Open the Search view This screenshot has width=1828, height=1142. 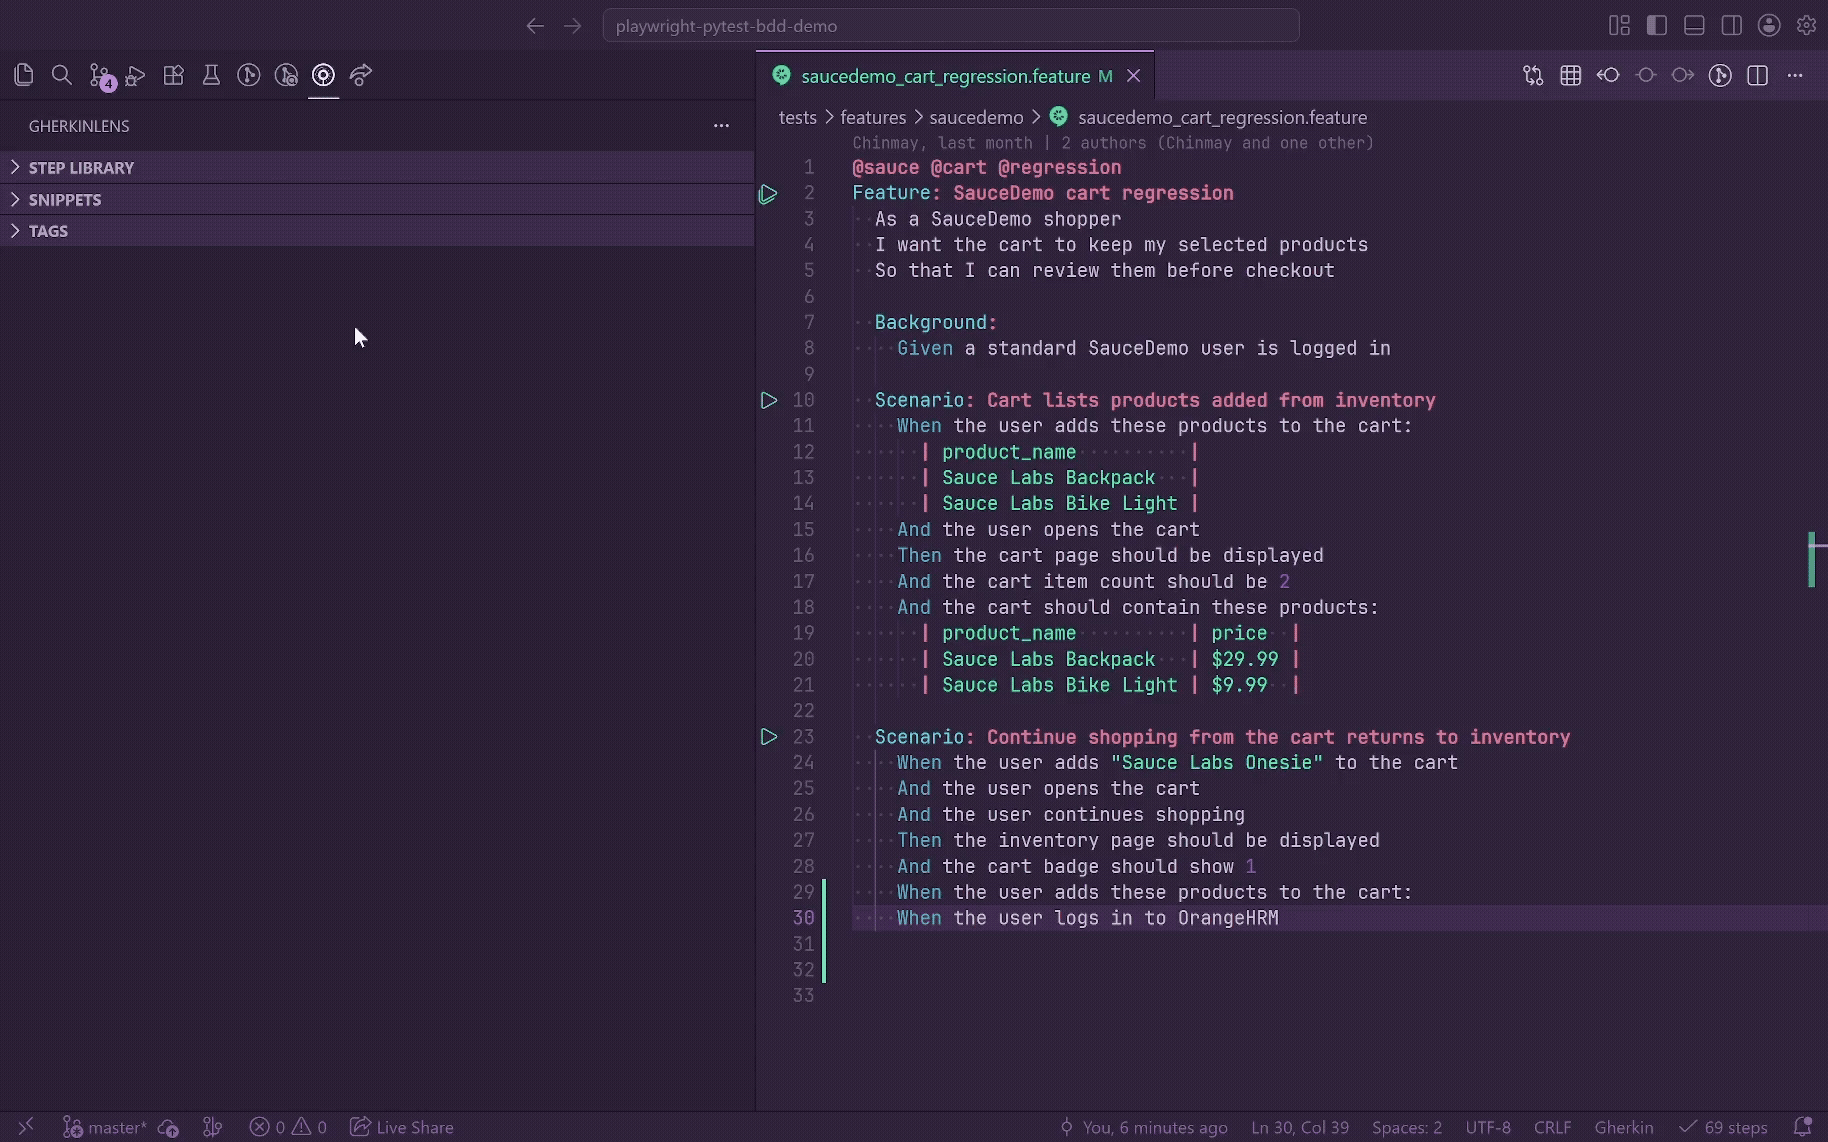(x=61, y=75)
